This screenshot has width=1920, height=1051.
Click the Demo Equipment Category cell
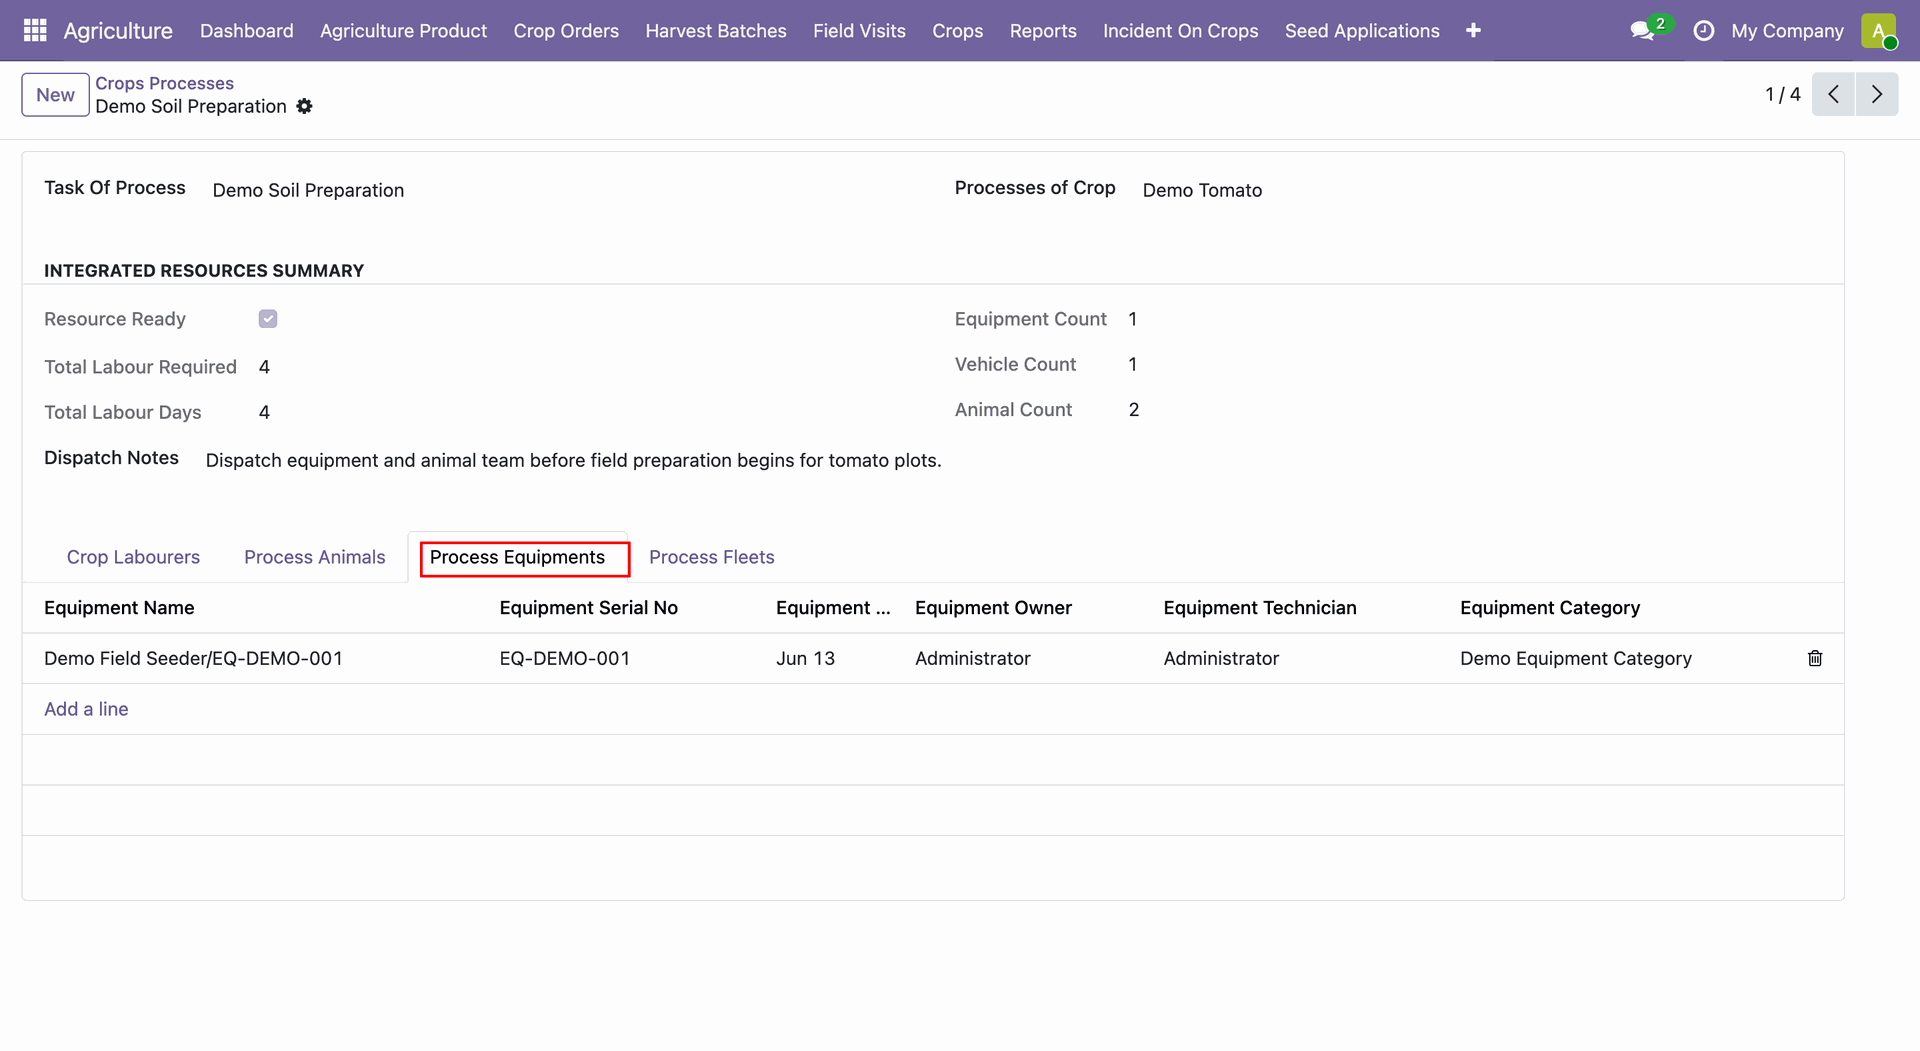pyautogui.click(x=1575, y=658)
